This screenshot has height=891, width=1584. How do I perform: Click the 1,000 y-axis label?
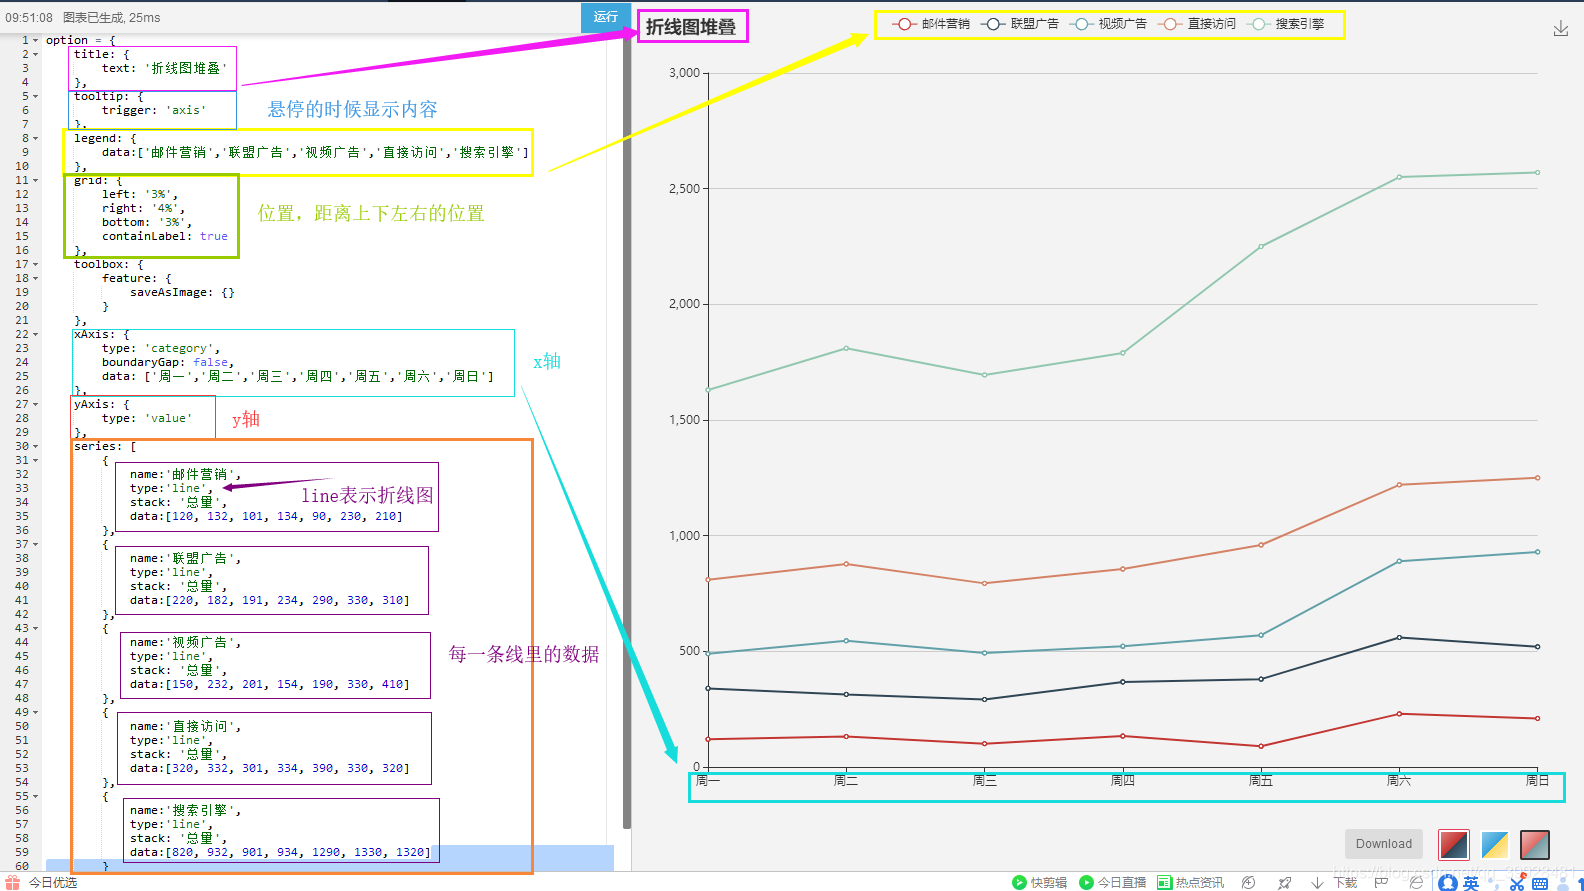click(x=684, y=536)
